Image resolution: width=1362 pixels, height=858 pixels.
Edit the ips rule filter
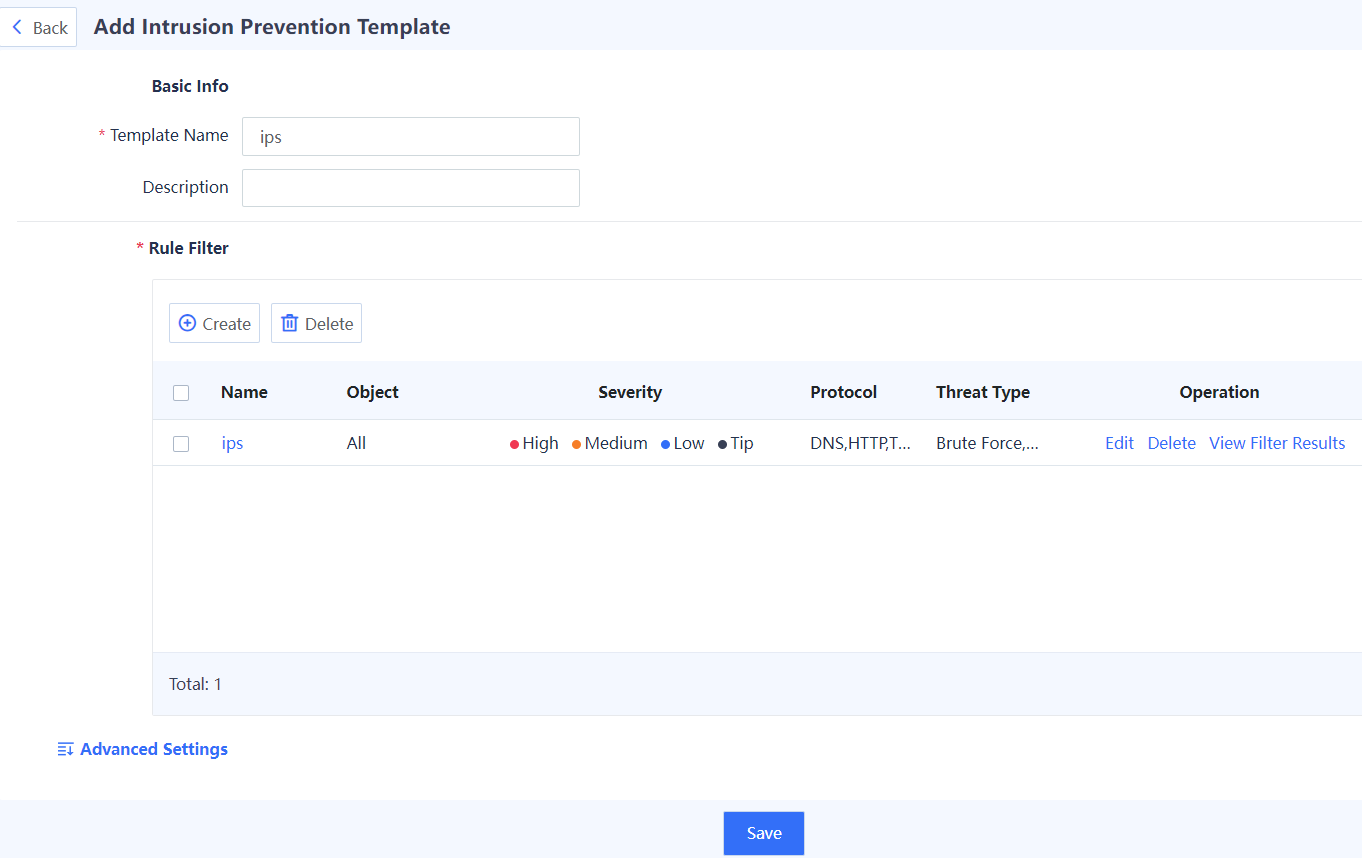point(1119,443)
